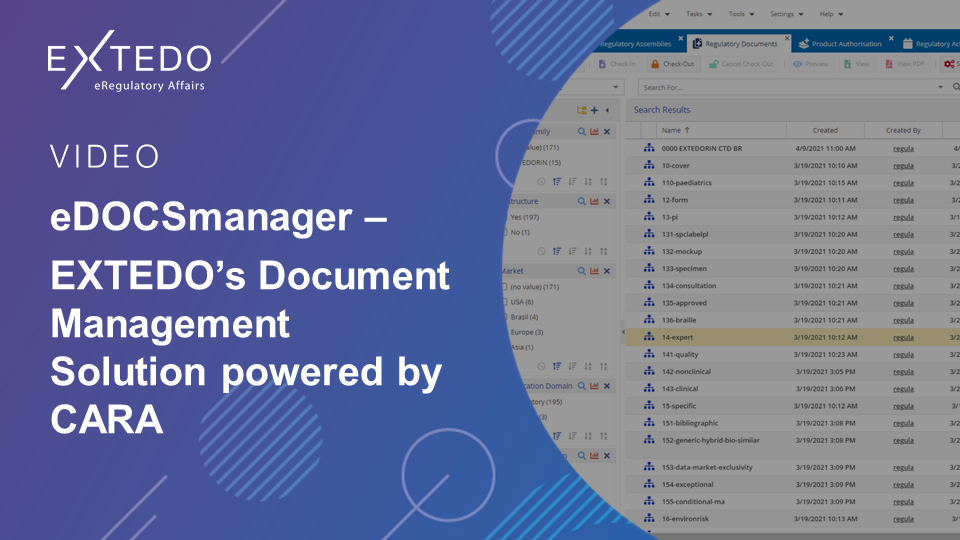
Task: Open the Tools dropdown menu
Action: click(x=742, y=14)
